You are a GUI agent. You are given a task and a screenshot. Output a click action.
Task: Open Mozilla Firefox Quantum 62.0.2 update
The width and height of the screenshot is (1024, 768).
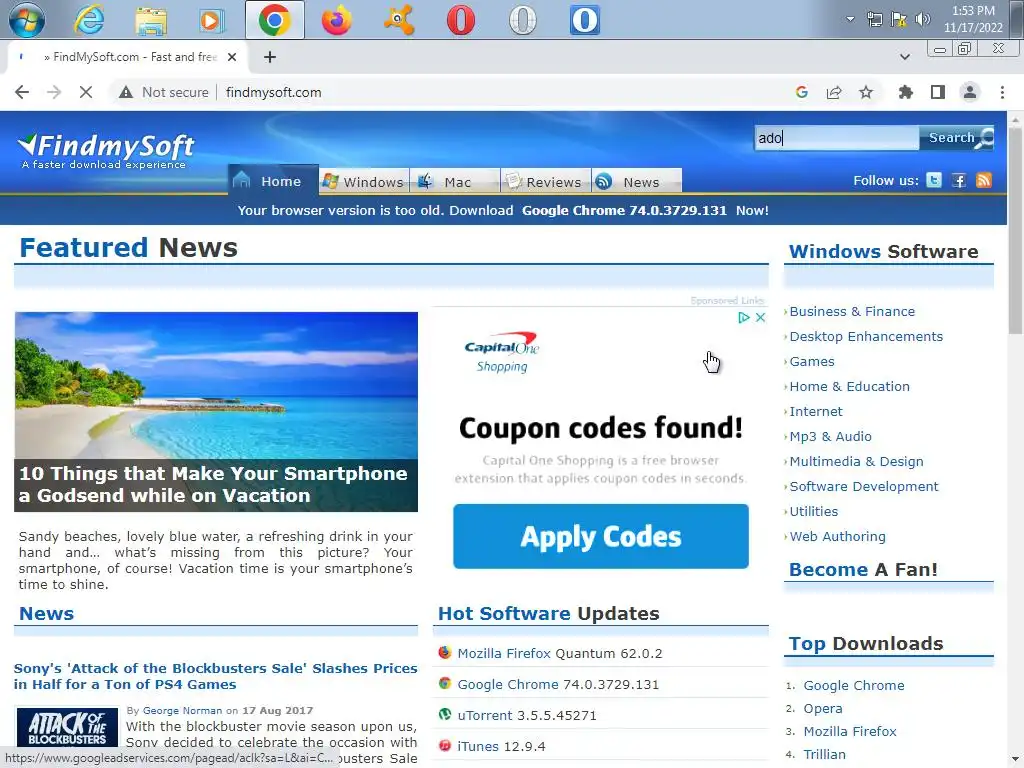[x=560, y=653]
